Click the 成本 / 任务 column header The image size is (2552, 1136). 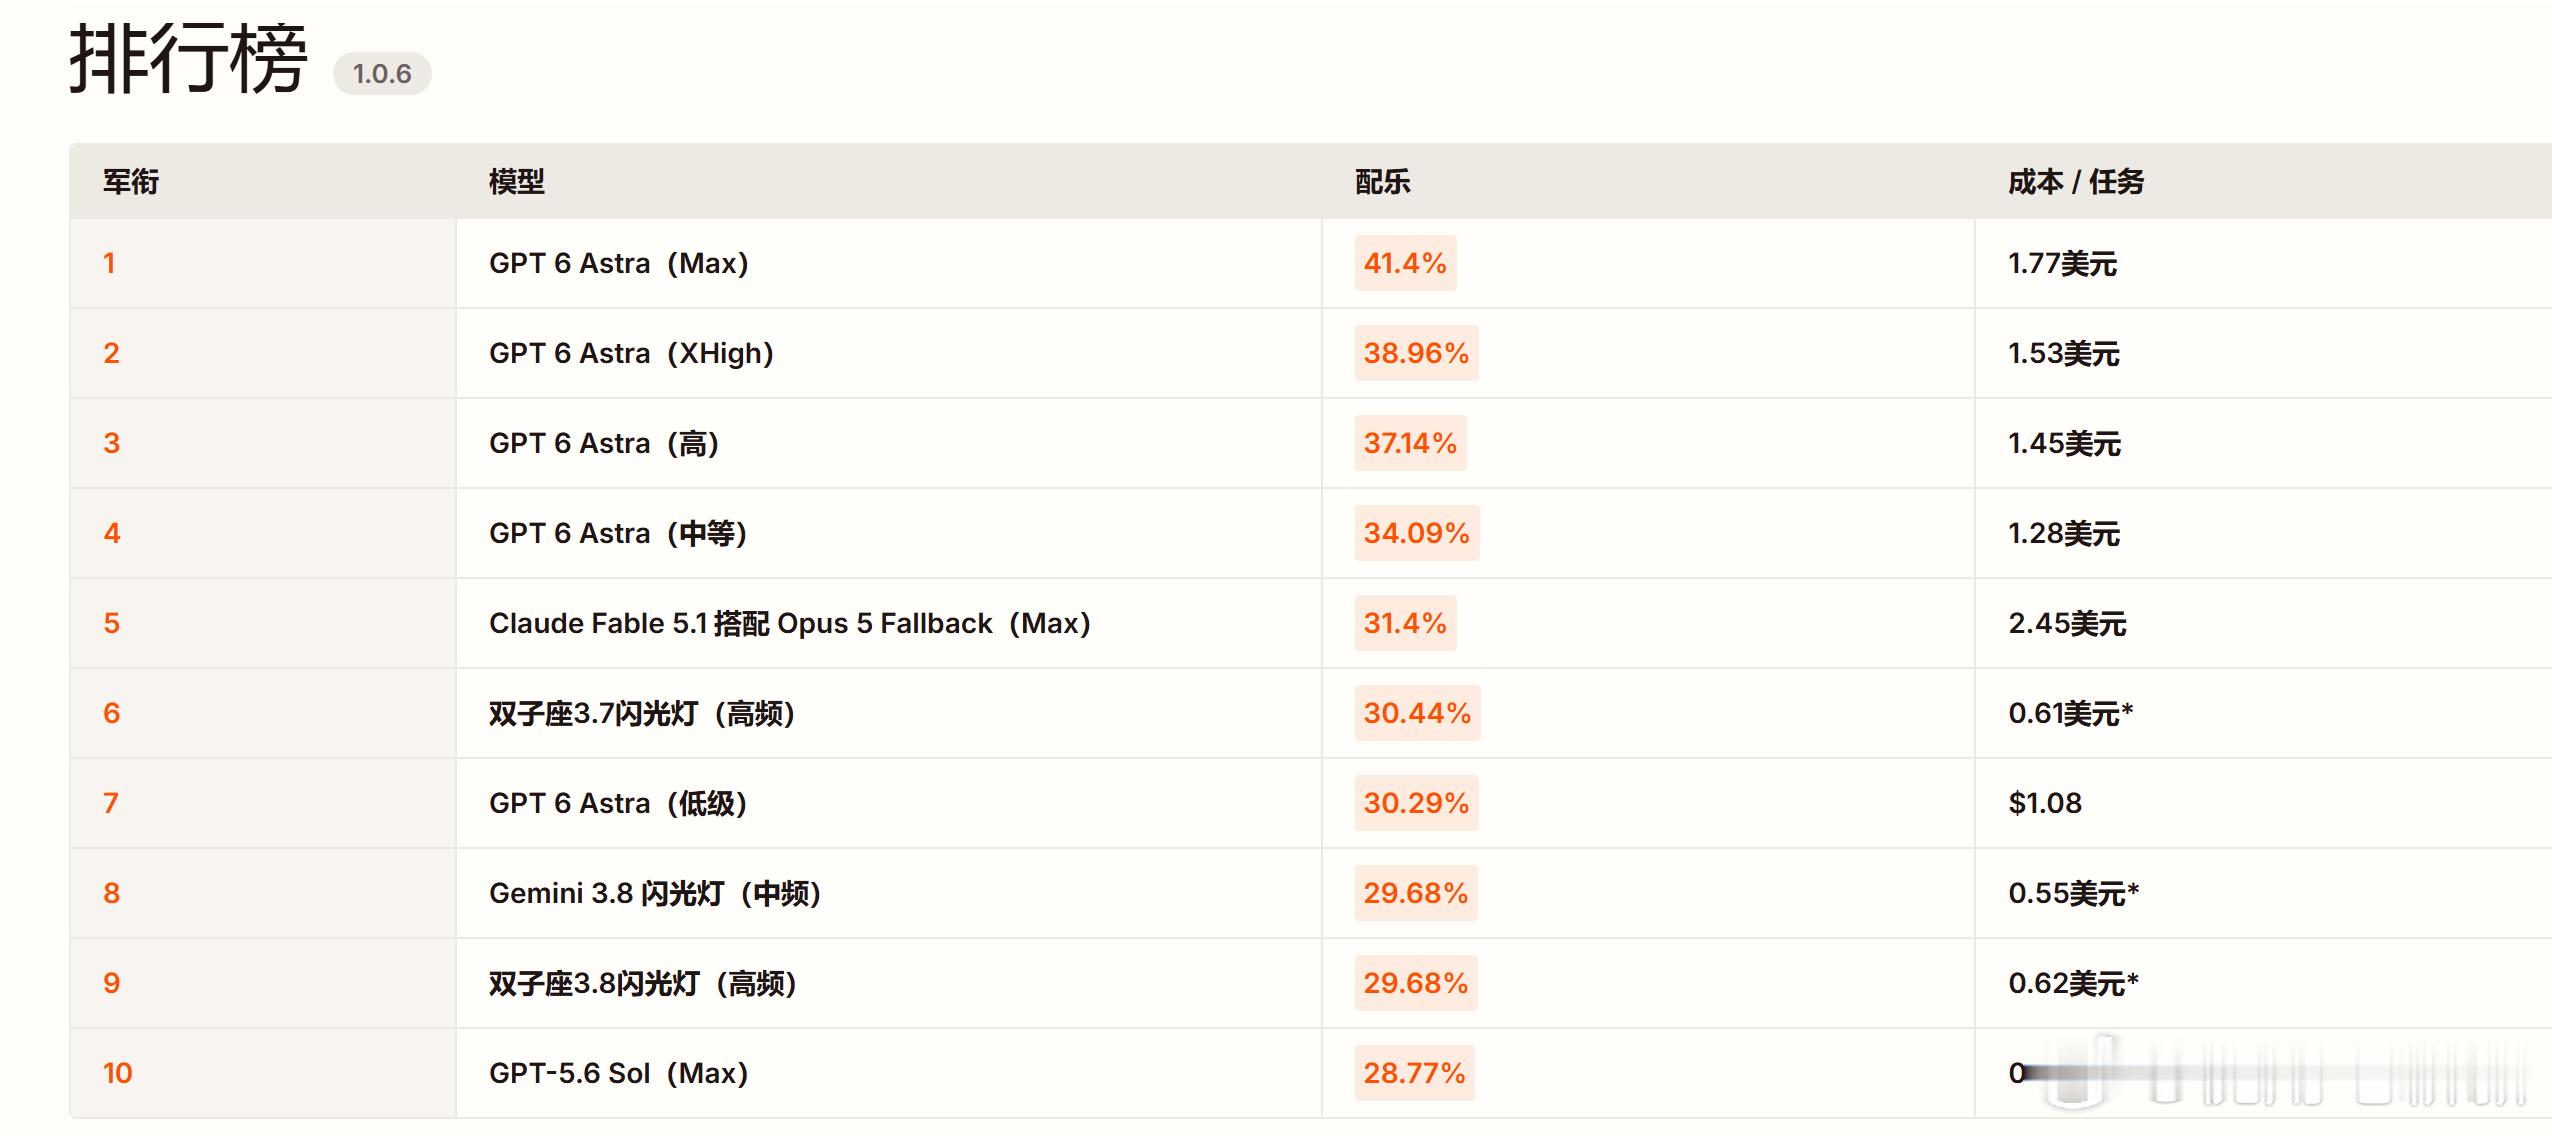click(2076, 182)
